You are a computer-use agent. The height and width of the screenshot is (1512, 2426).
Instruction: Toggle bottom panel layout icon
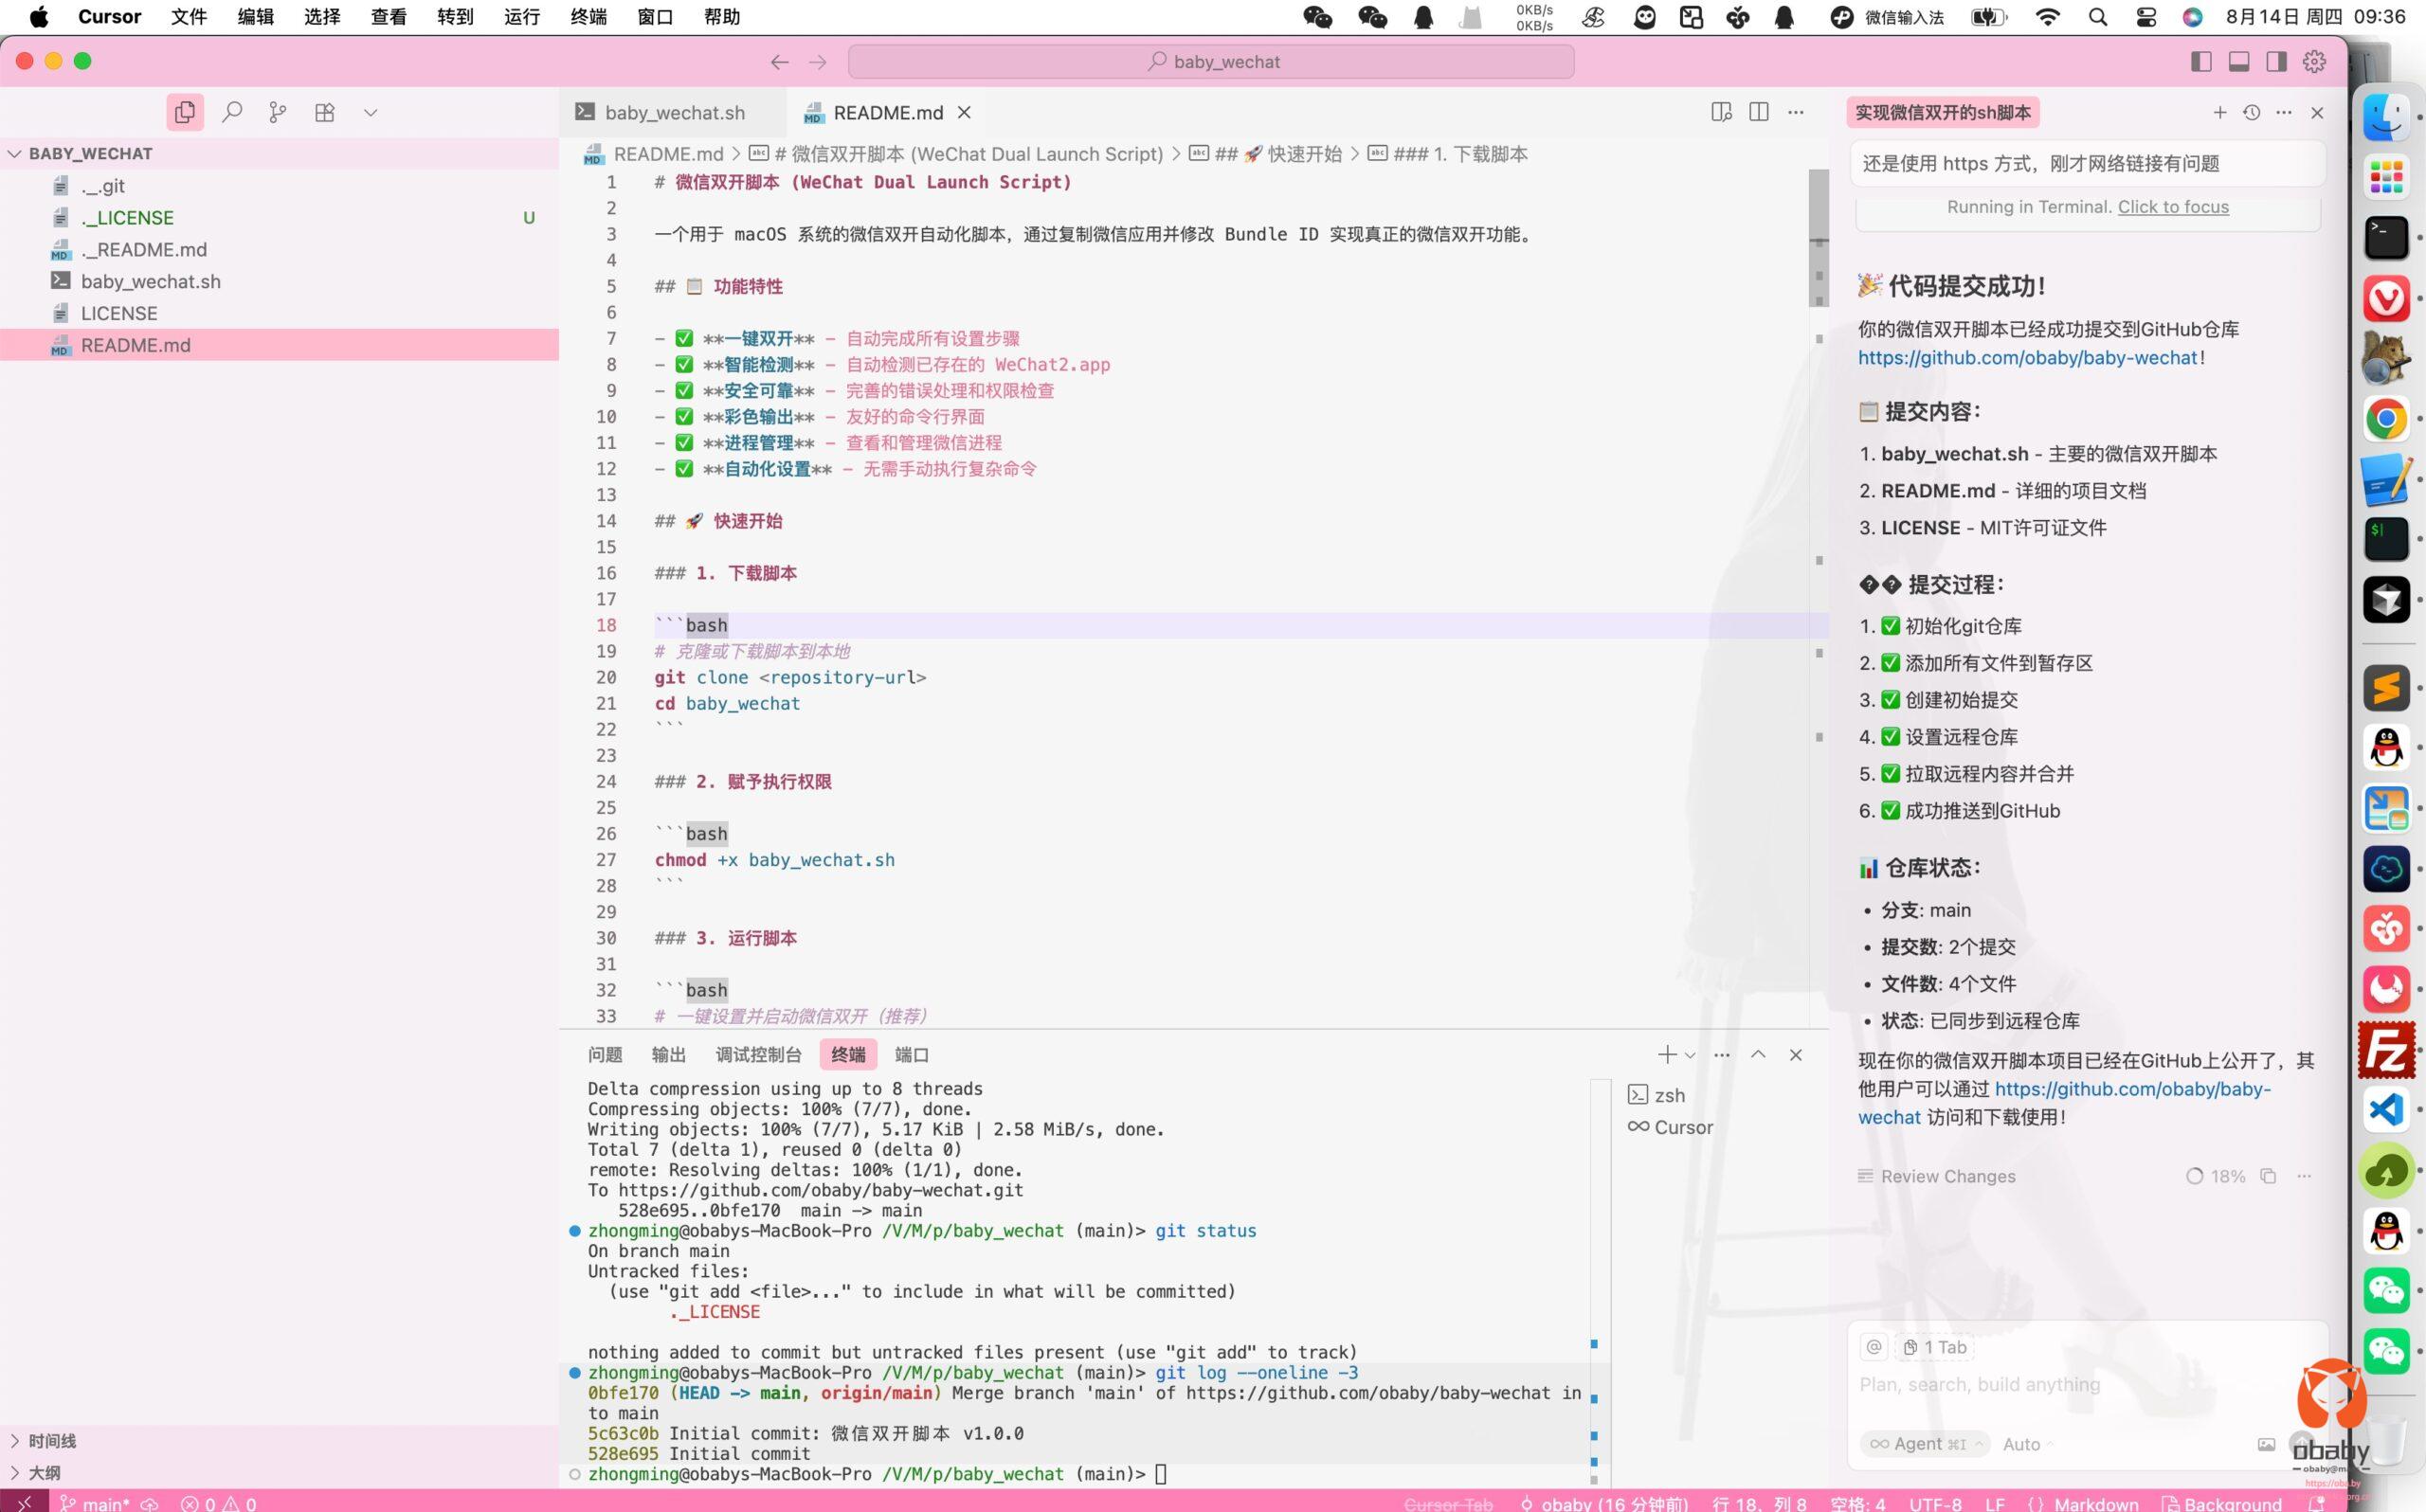click(2239, 62)
